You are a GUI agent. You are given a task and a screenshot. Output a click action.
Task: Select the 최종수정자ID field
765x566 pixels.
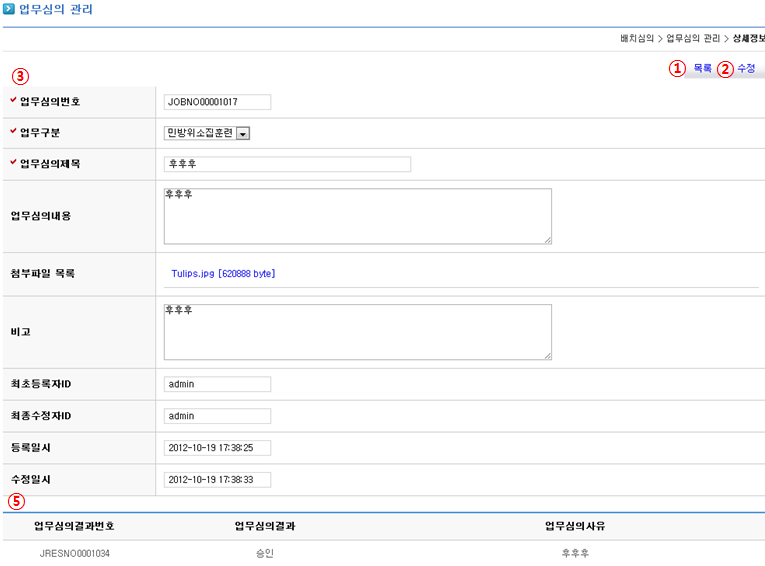217,416
